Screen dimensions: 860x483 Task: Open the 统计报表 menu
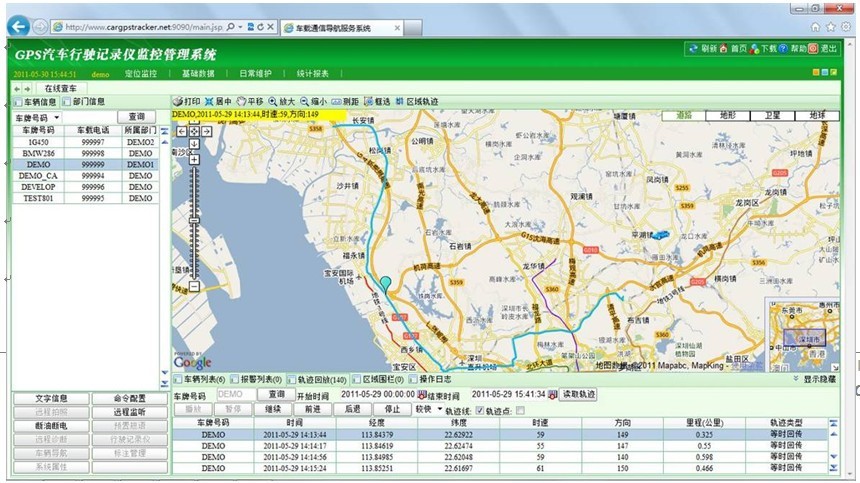point(313,73)
